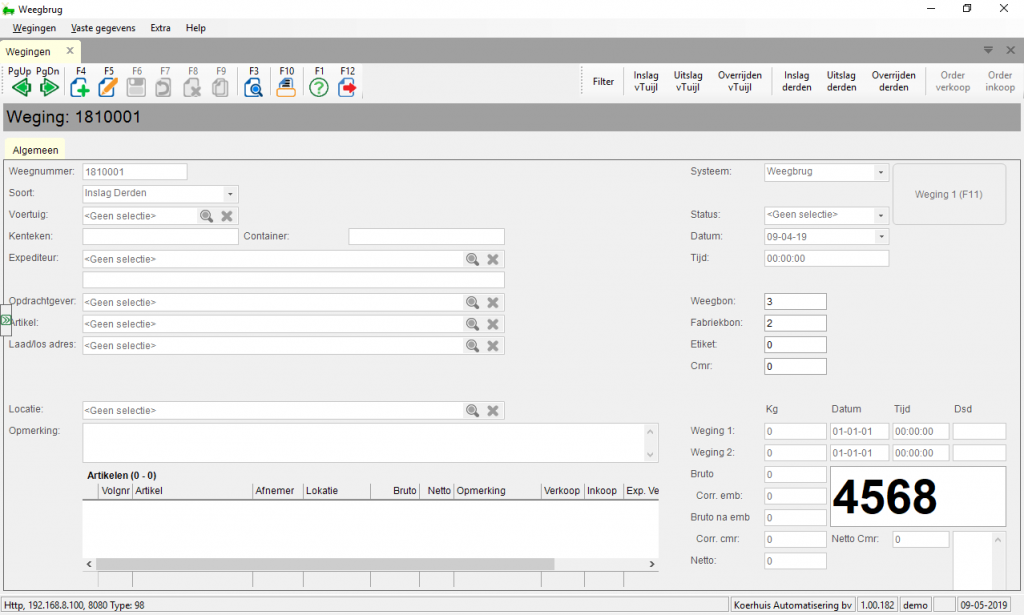Open help with F1 question icon
The width and height of the screenshot is (1024, 615).
tap(319, 87)
